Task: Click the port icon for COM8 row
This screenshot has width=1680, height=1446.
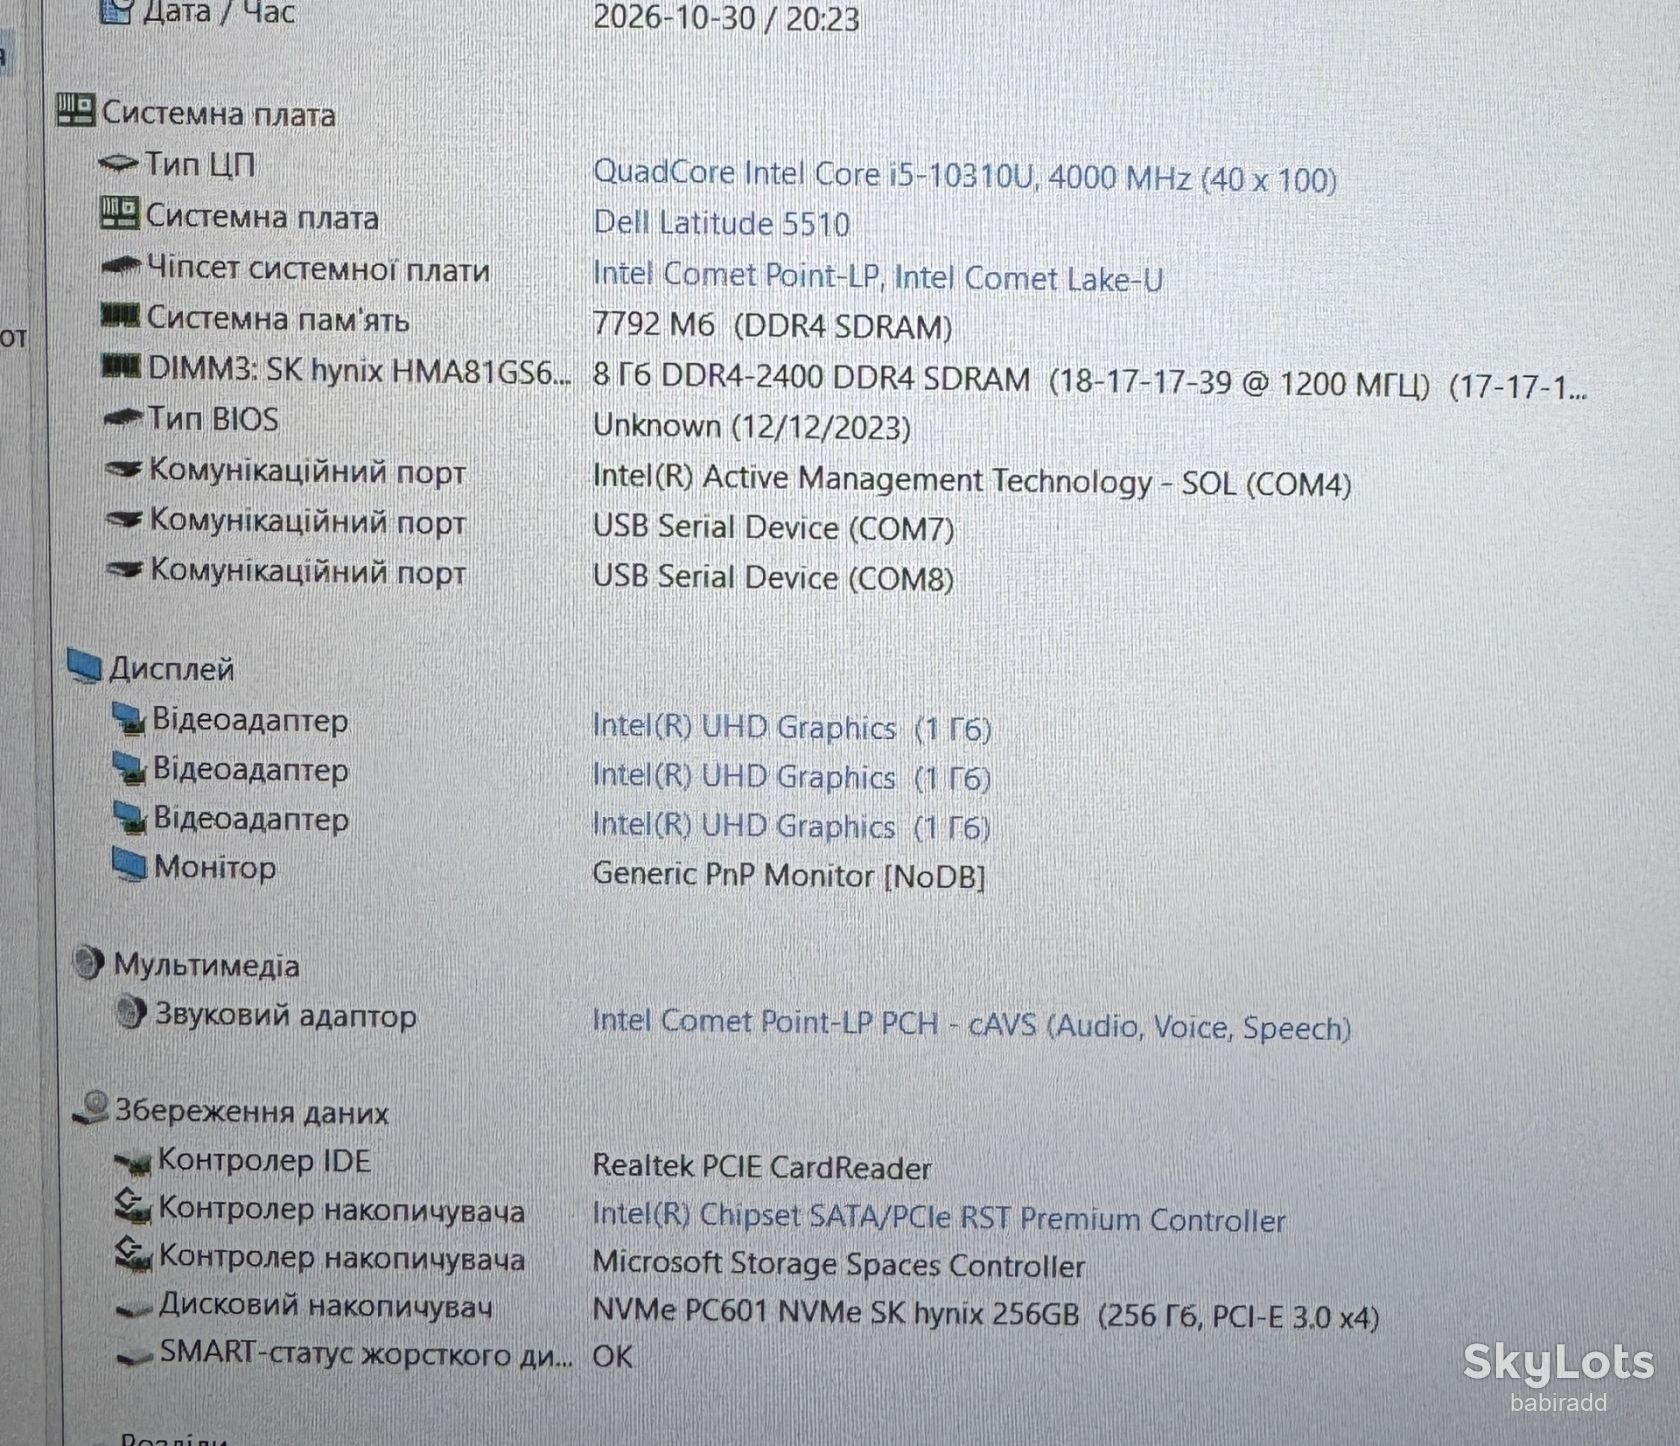Action: click(126, 568)
